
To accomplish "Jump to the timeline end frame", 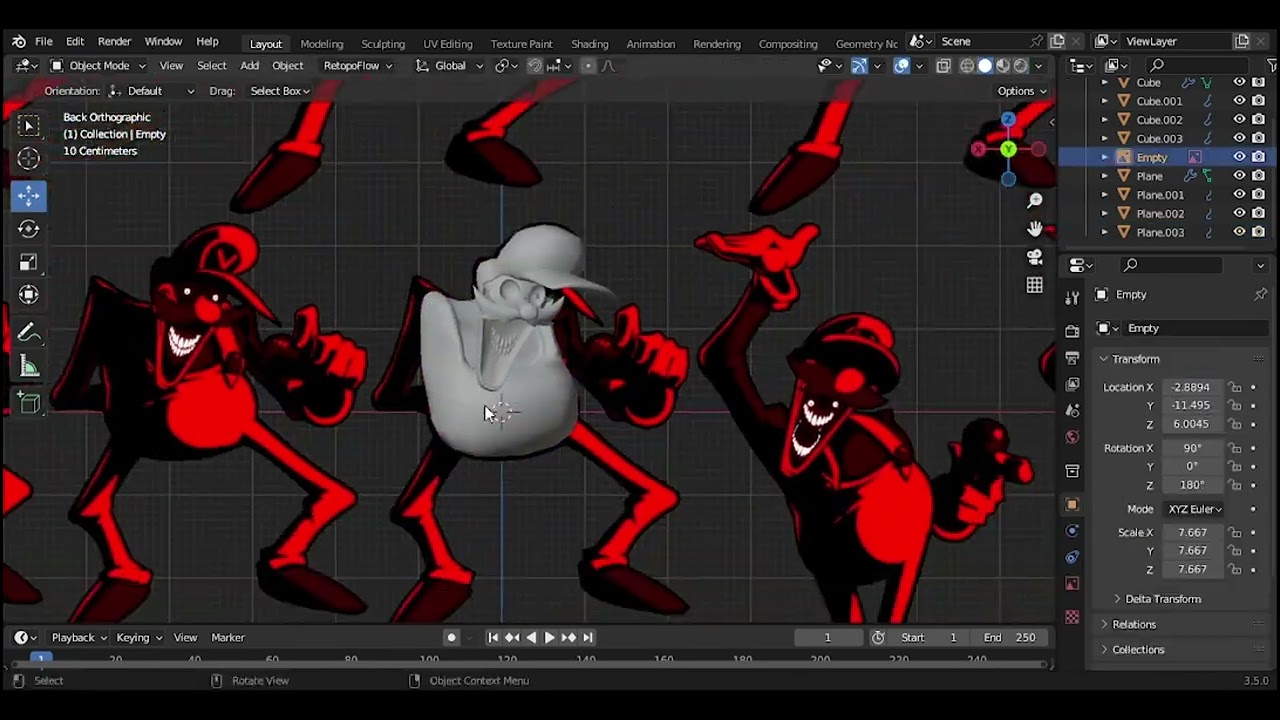I will coord(588,637).
